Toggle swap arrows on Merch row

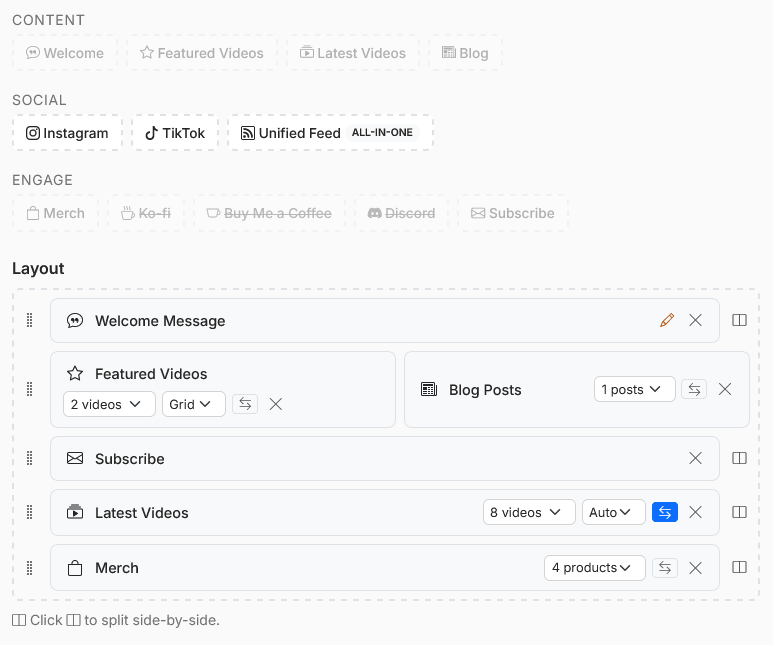[665, 568]
